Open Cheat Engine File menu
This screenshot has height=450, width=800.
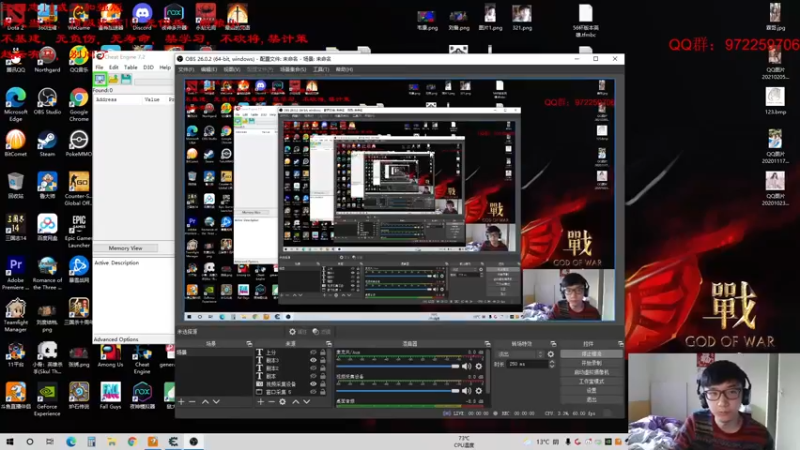99,67
